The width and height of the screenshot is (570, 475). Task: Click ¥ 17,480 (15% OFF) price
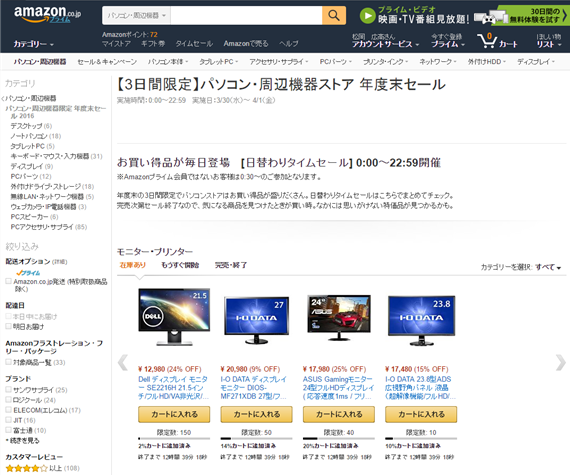pyautogui.click(x=417, y=369)
